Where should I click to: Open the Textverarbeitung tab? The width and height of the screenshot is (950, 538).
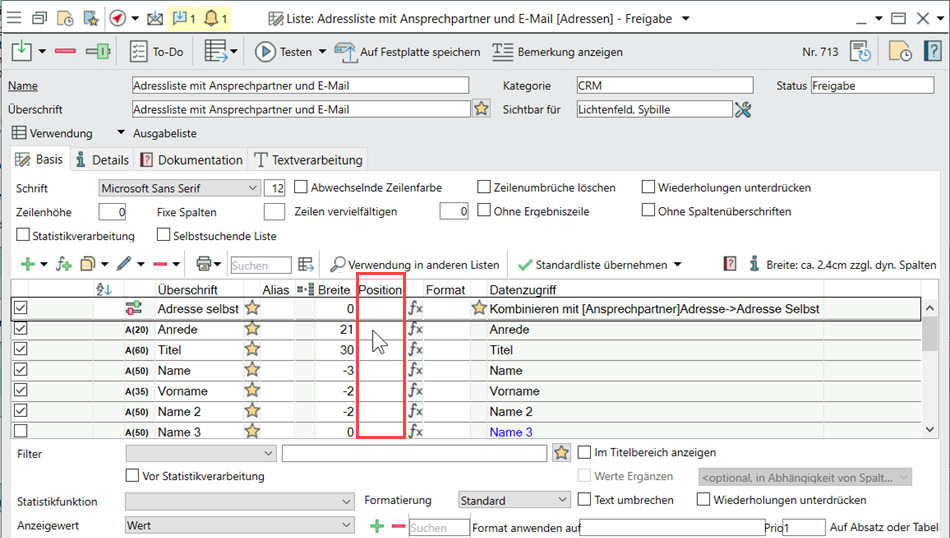308,159
